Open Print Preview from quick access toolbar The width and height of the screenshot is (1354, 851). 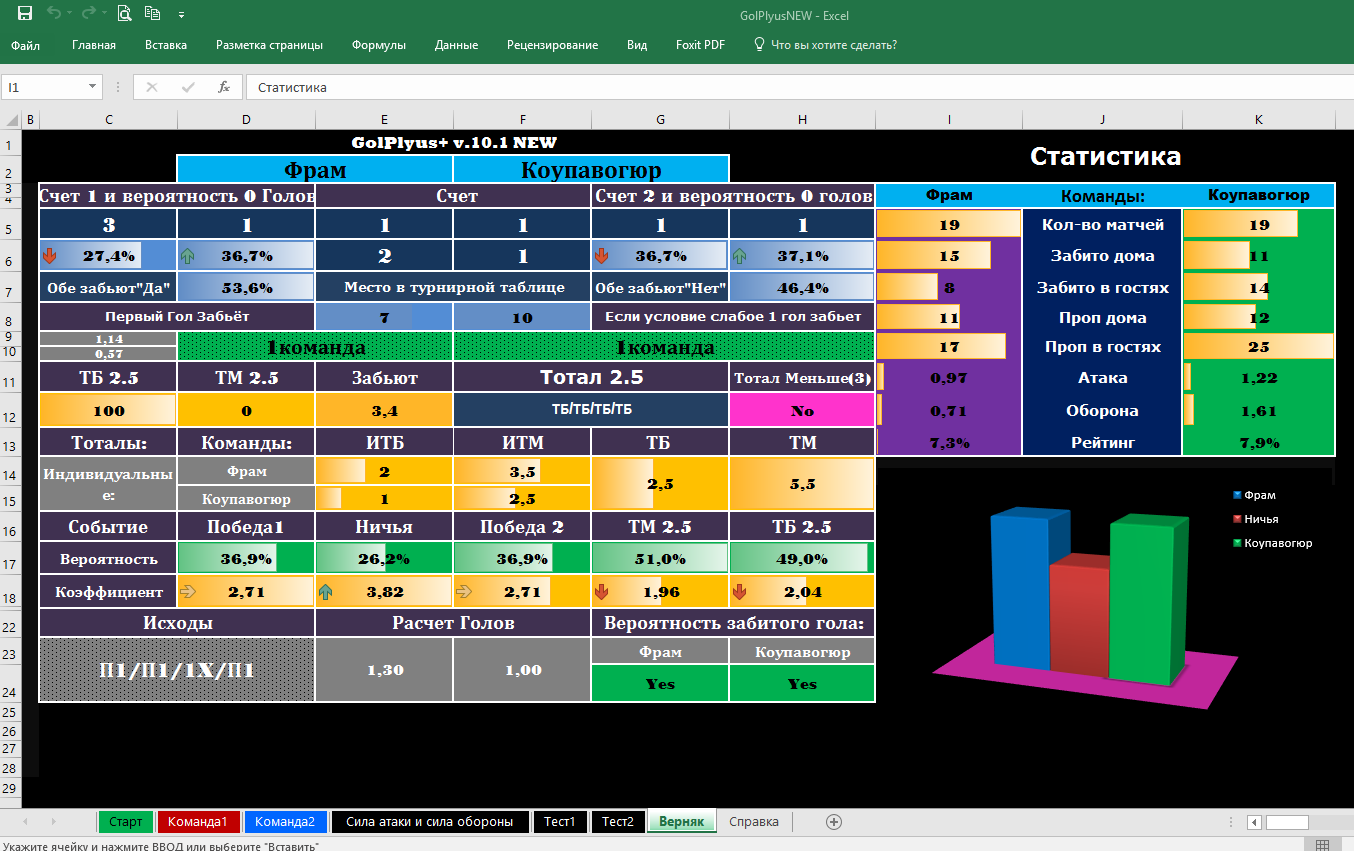click(124, 14)
